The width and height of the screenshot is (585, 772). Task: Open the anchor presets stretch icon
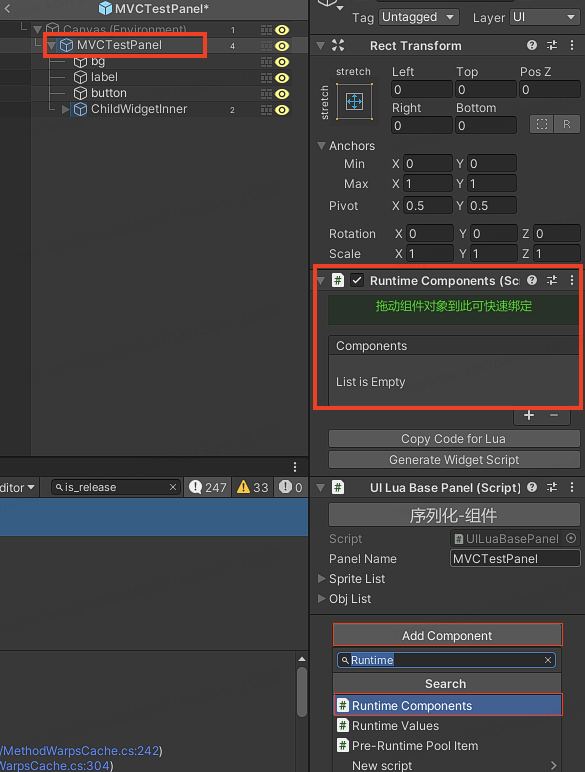[x=354, y=102]
